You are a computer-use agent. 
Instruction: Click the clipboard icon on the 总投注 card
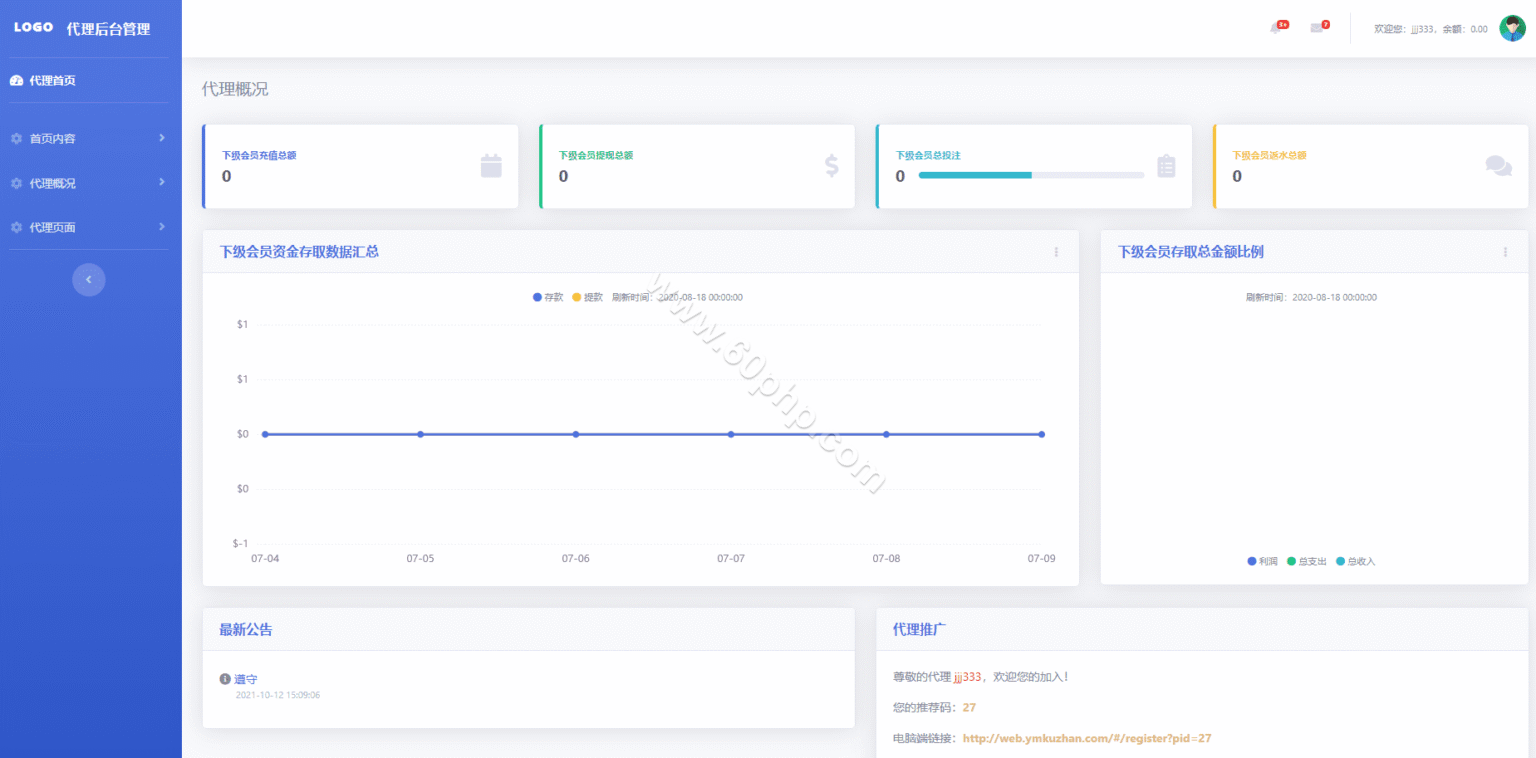click(x=1166, y=166)
